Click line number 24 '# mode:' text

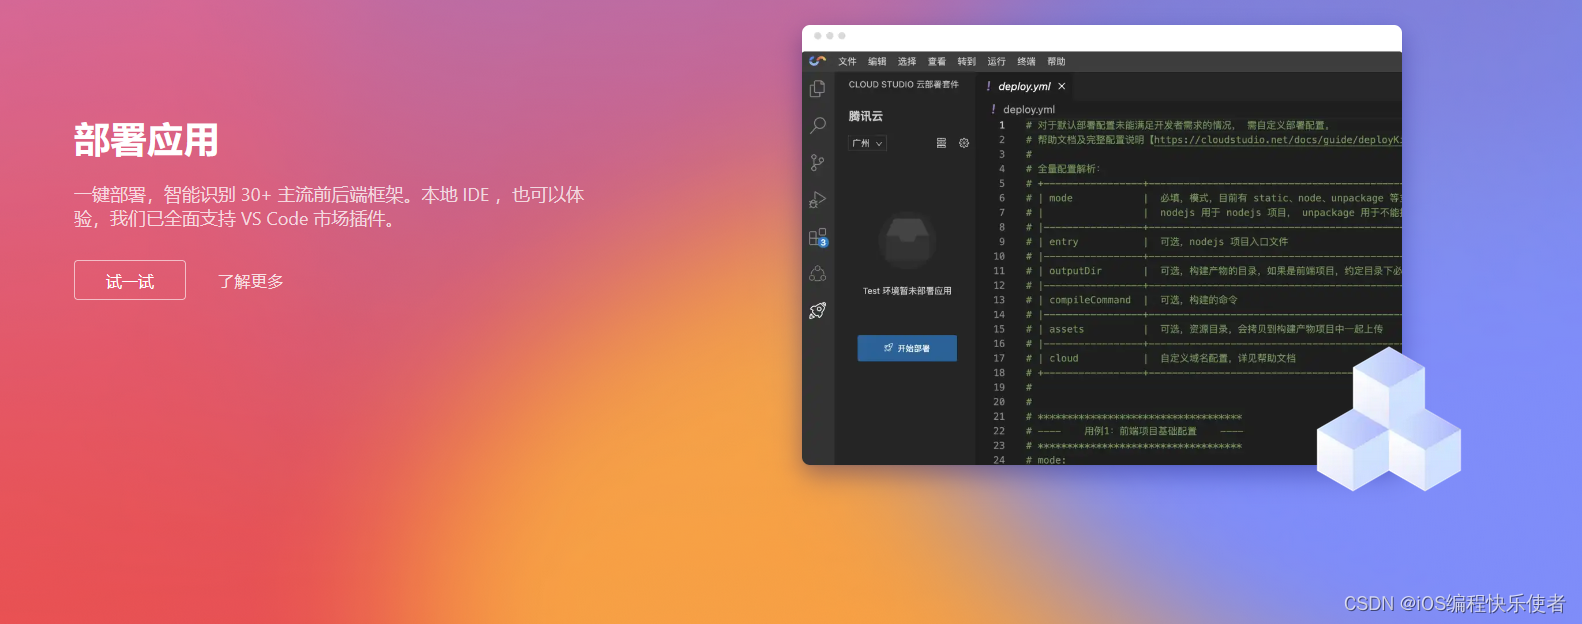[1046, 460]
